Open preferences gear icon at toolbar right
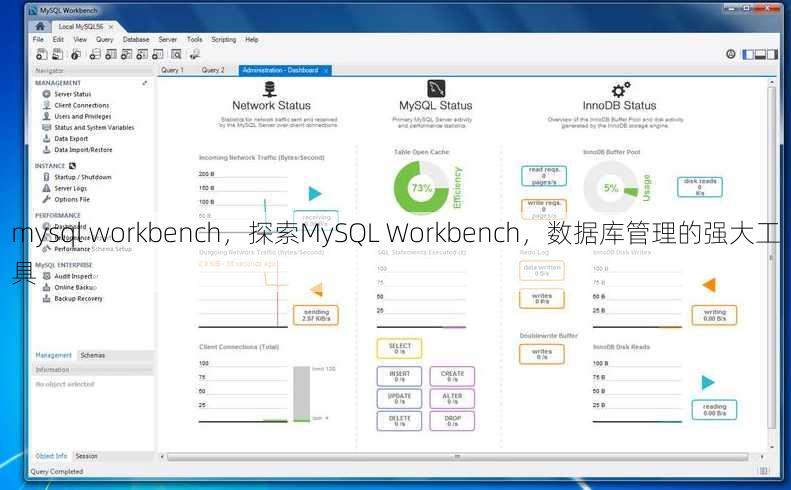791x490 pixels. (730, 53)
